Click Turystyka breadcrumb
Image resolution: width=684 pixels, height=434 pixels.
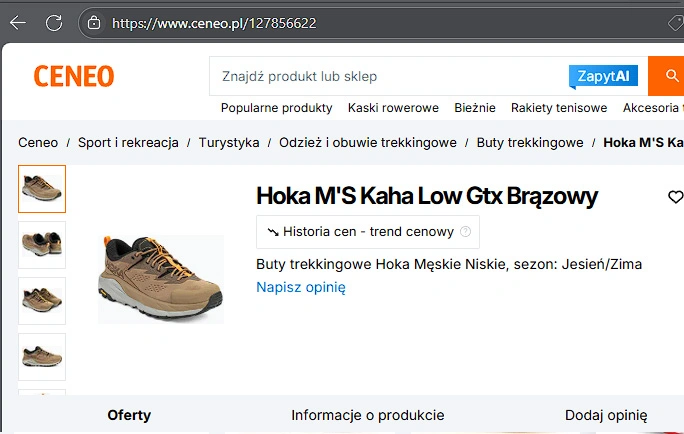click(229, 143)
